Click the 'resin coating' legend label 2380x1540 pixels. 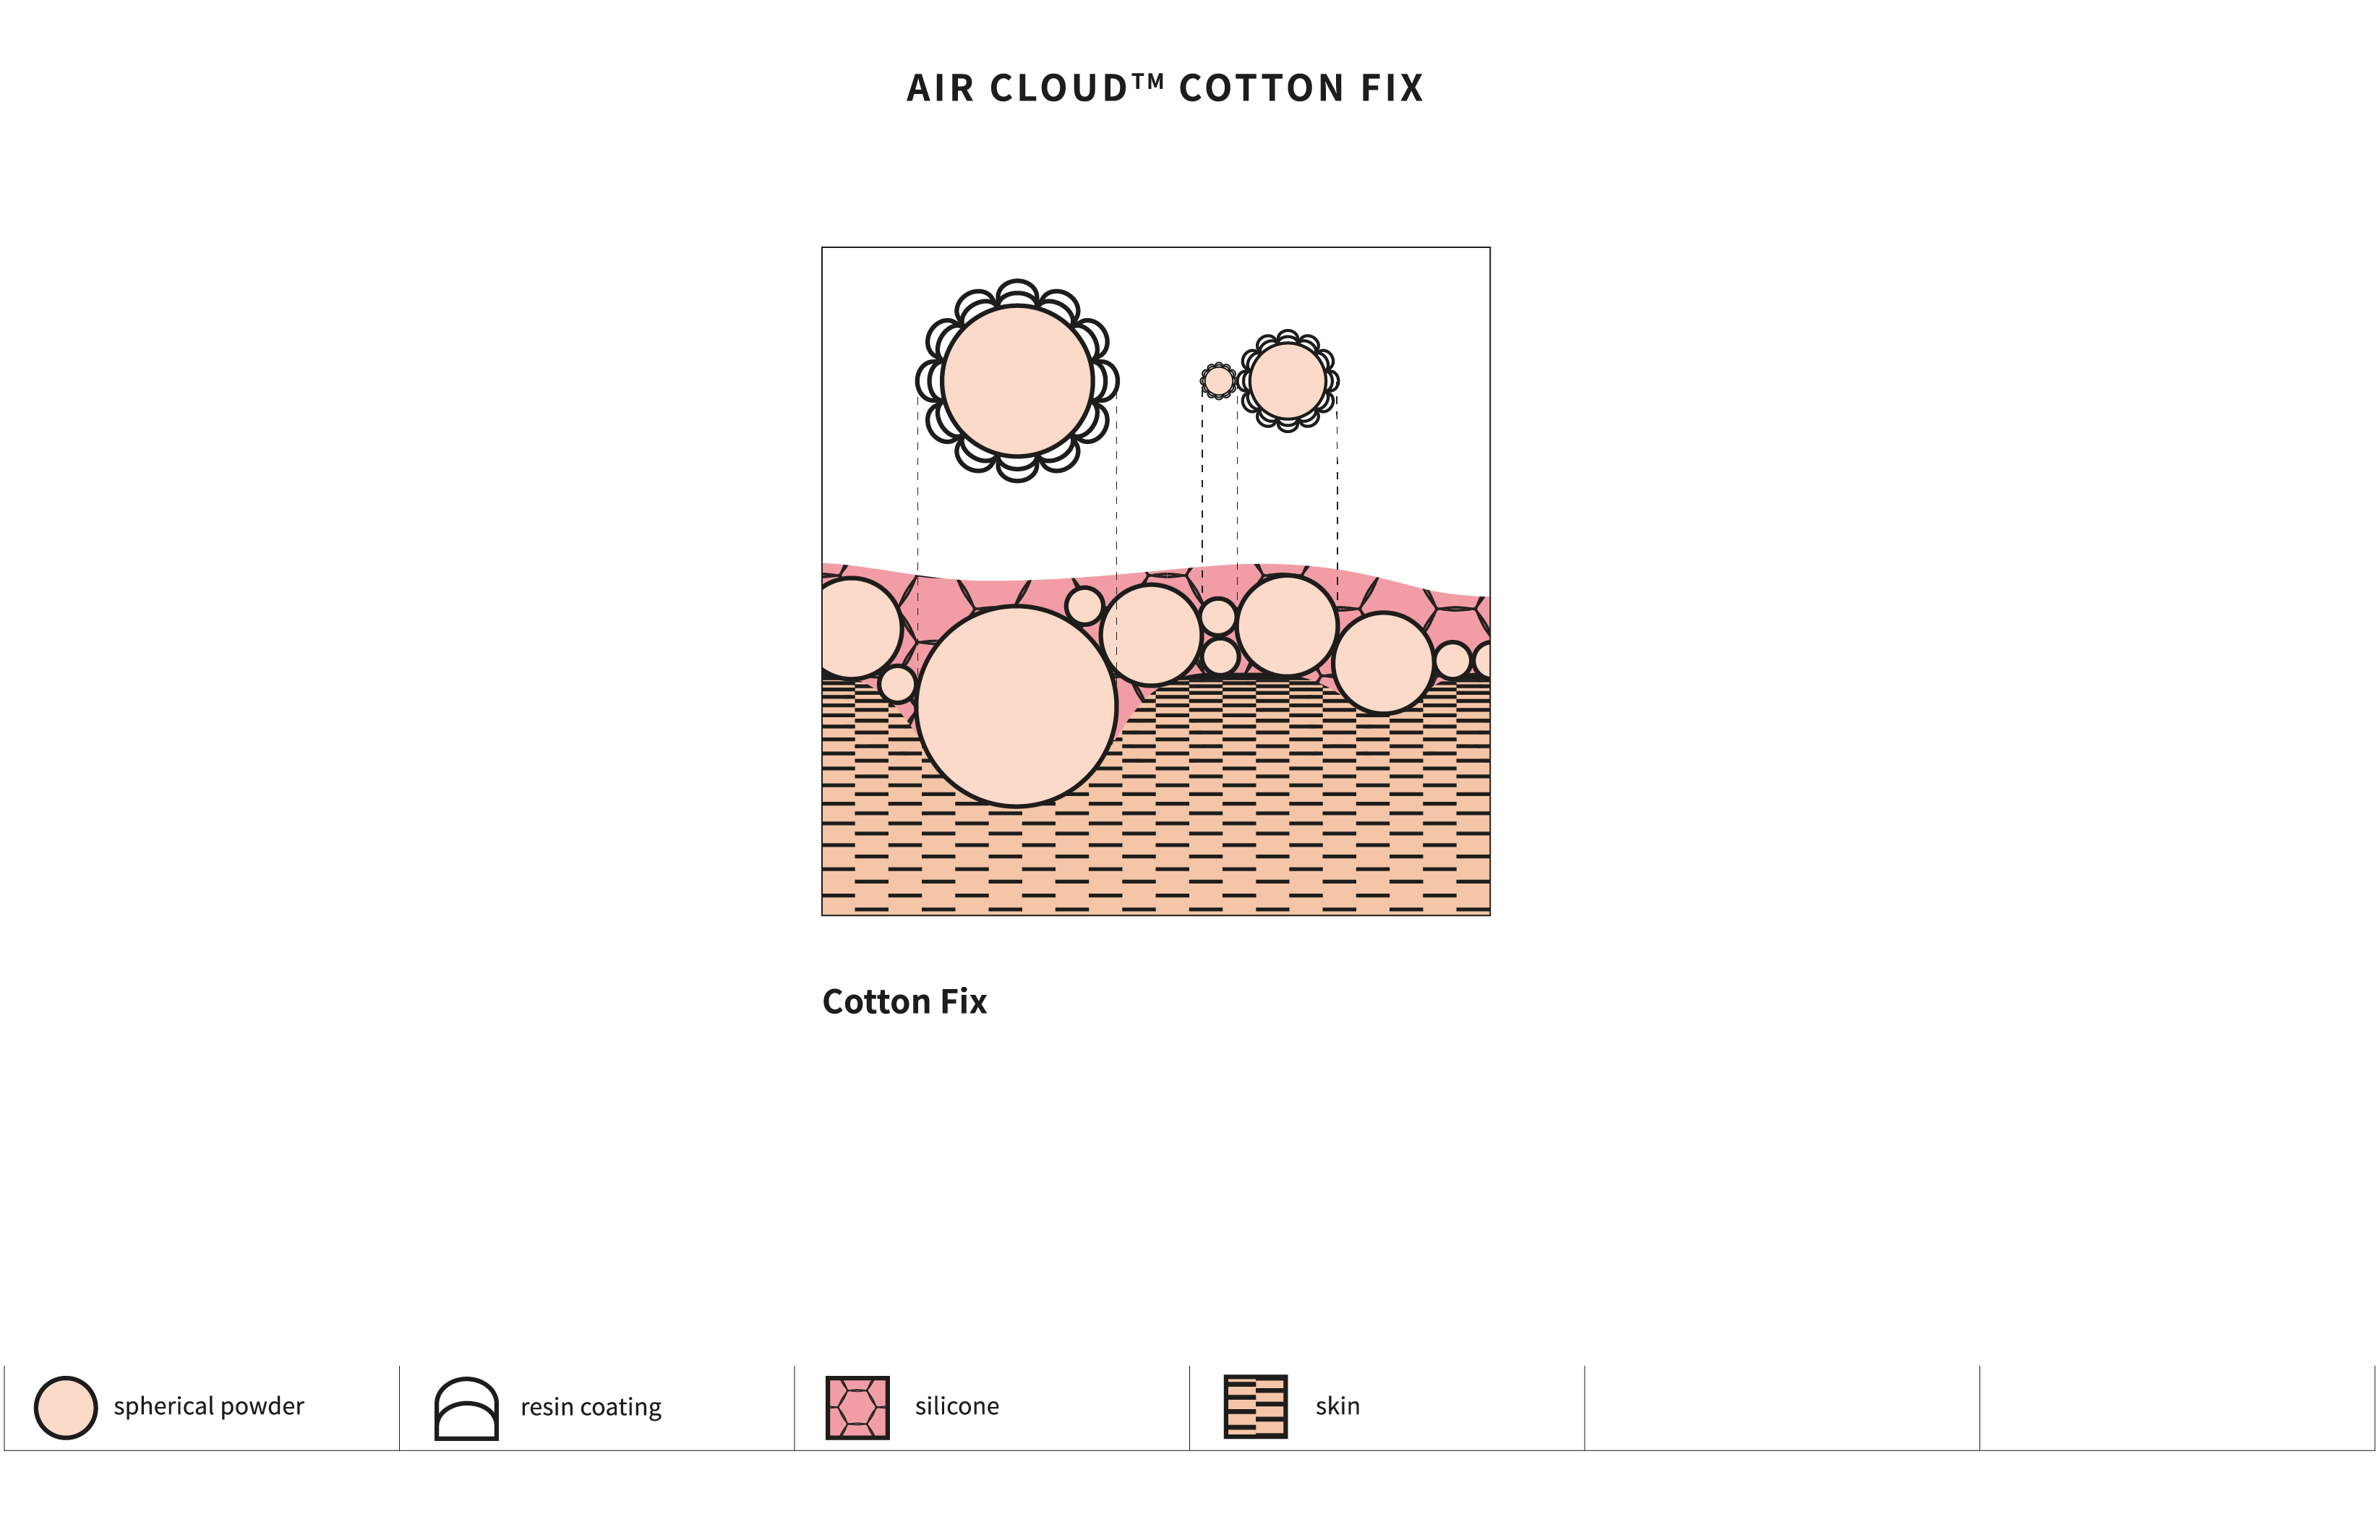click(x=590, y=1407)
